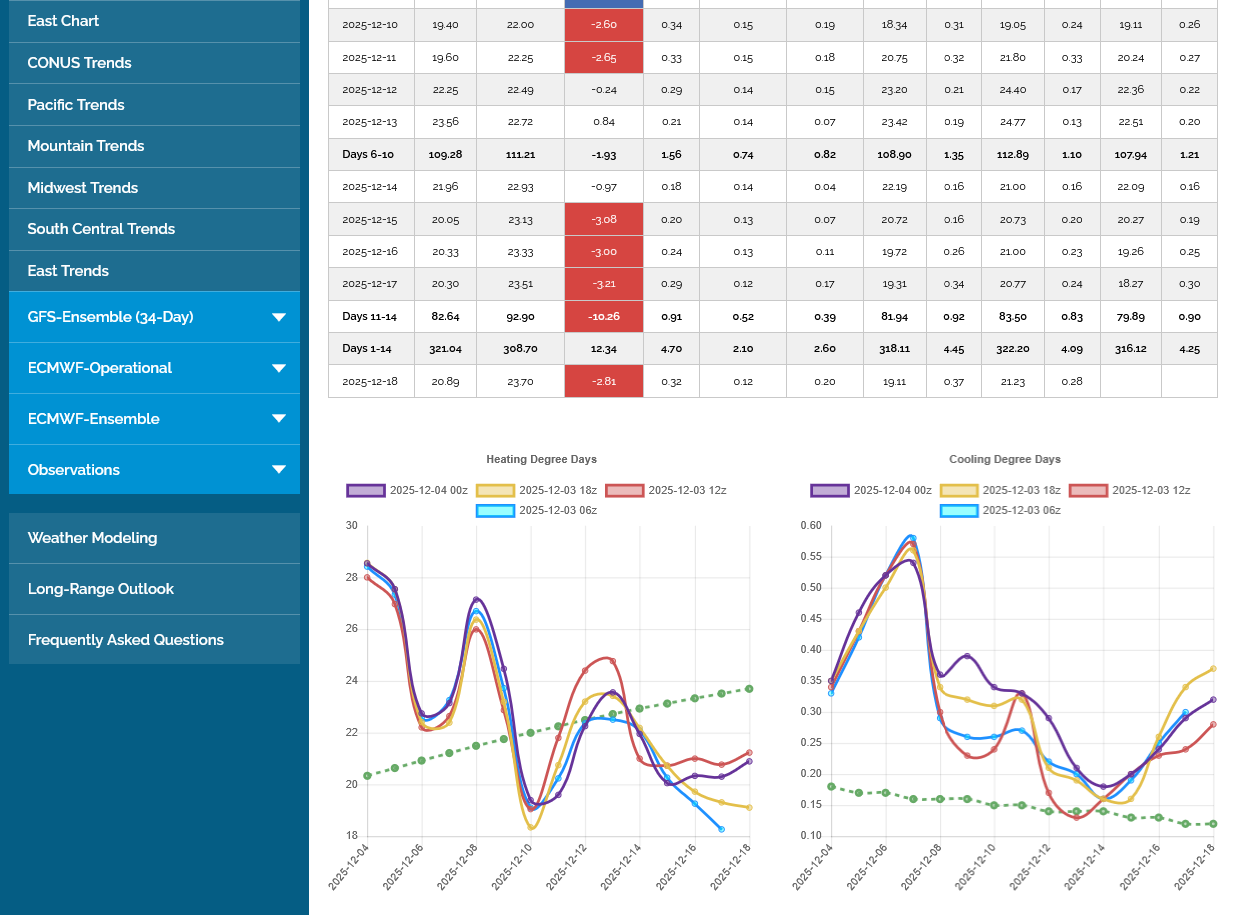Open the Observations dropdown arrow

point(278,470)
